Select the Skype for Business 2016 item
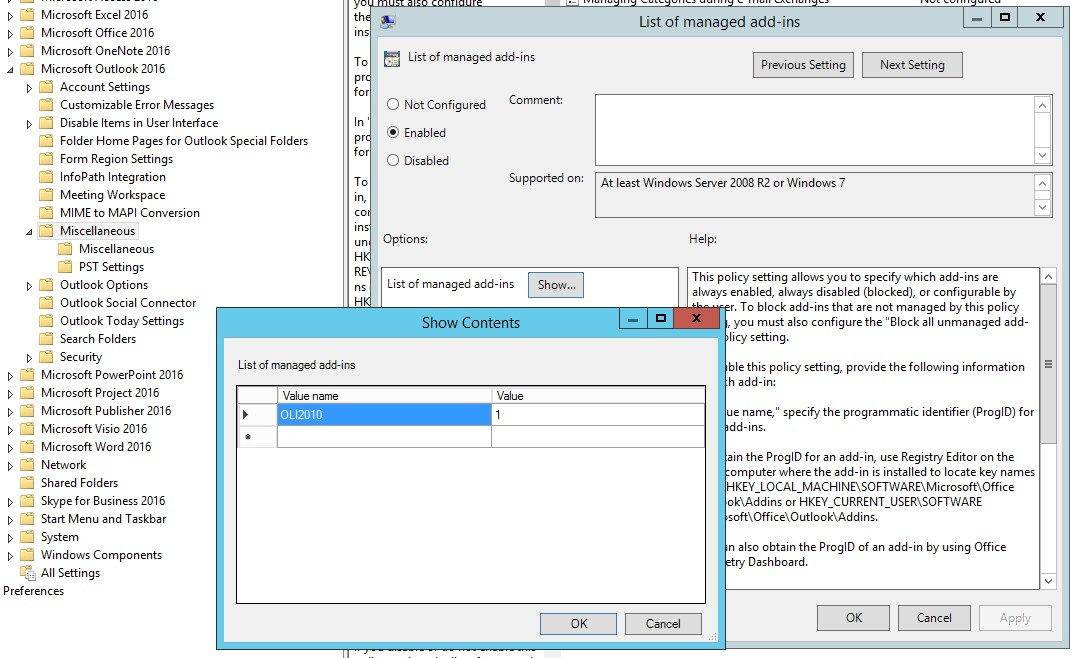This screenshot has height=658, width=1082. 103,501
